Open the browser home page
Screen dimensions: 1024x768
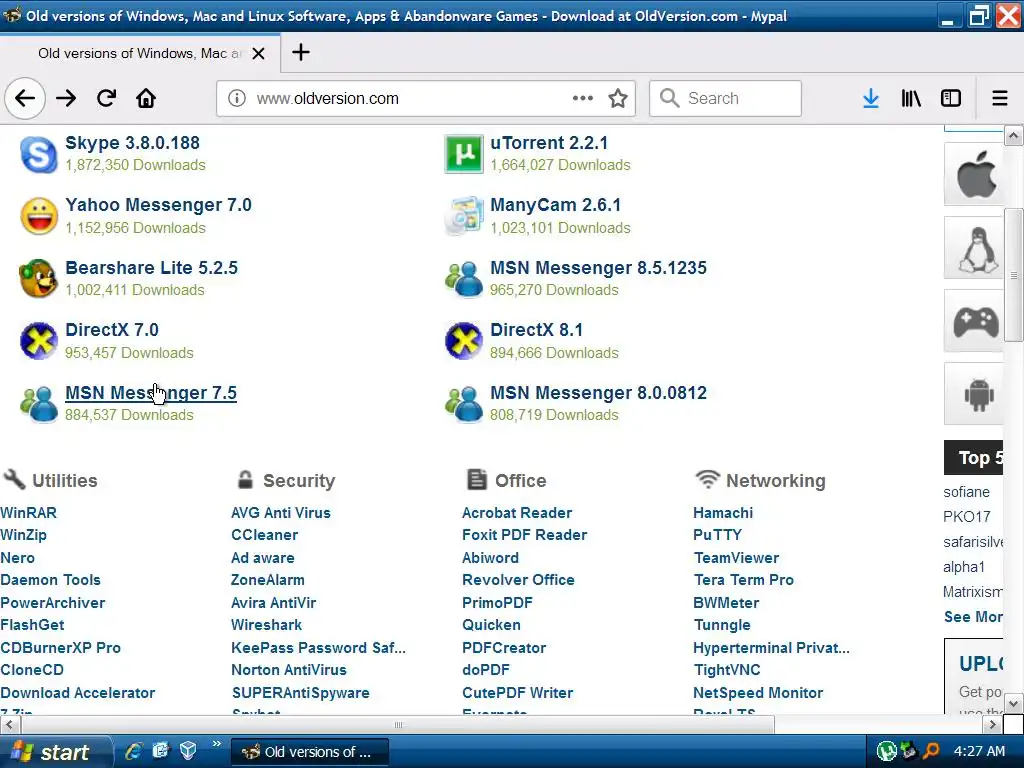pyautogui.click(x=146, y=98)
